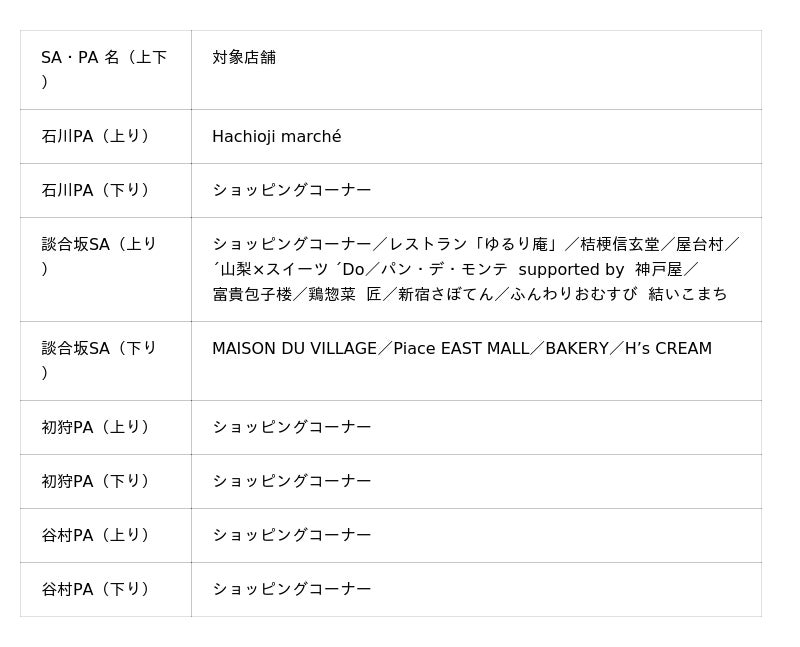Click the H's CREAM store name

tap(668, 349)
